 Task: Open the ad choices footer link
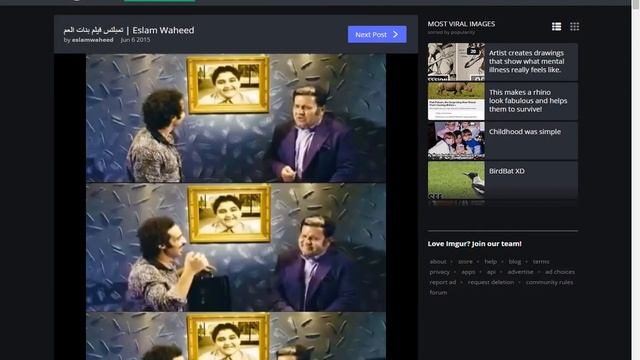tap(560, 272)
